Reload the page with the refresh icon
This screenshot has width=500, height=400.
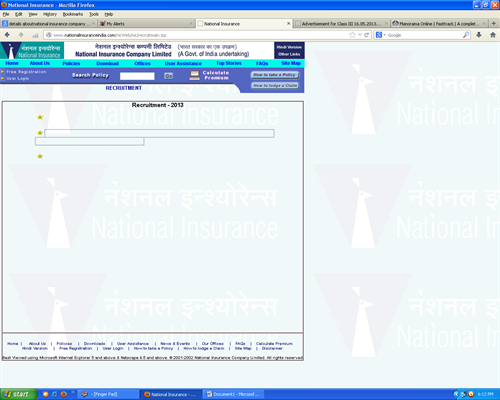(367, 35)
